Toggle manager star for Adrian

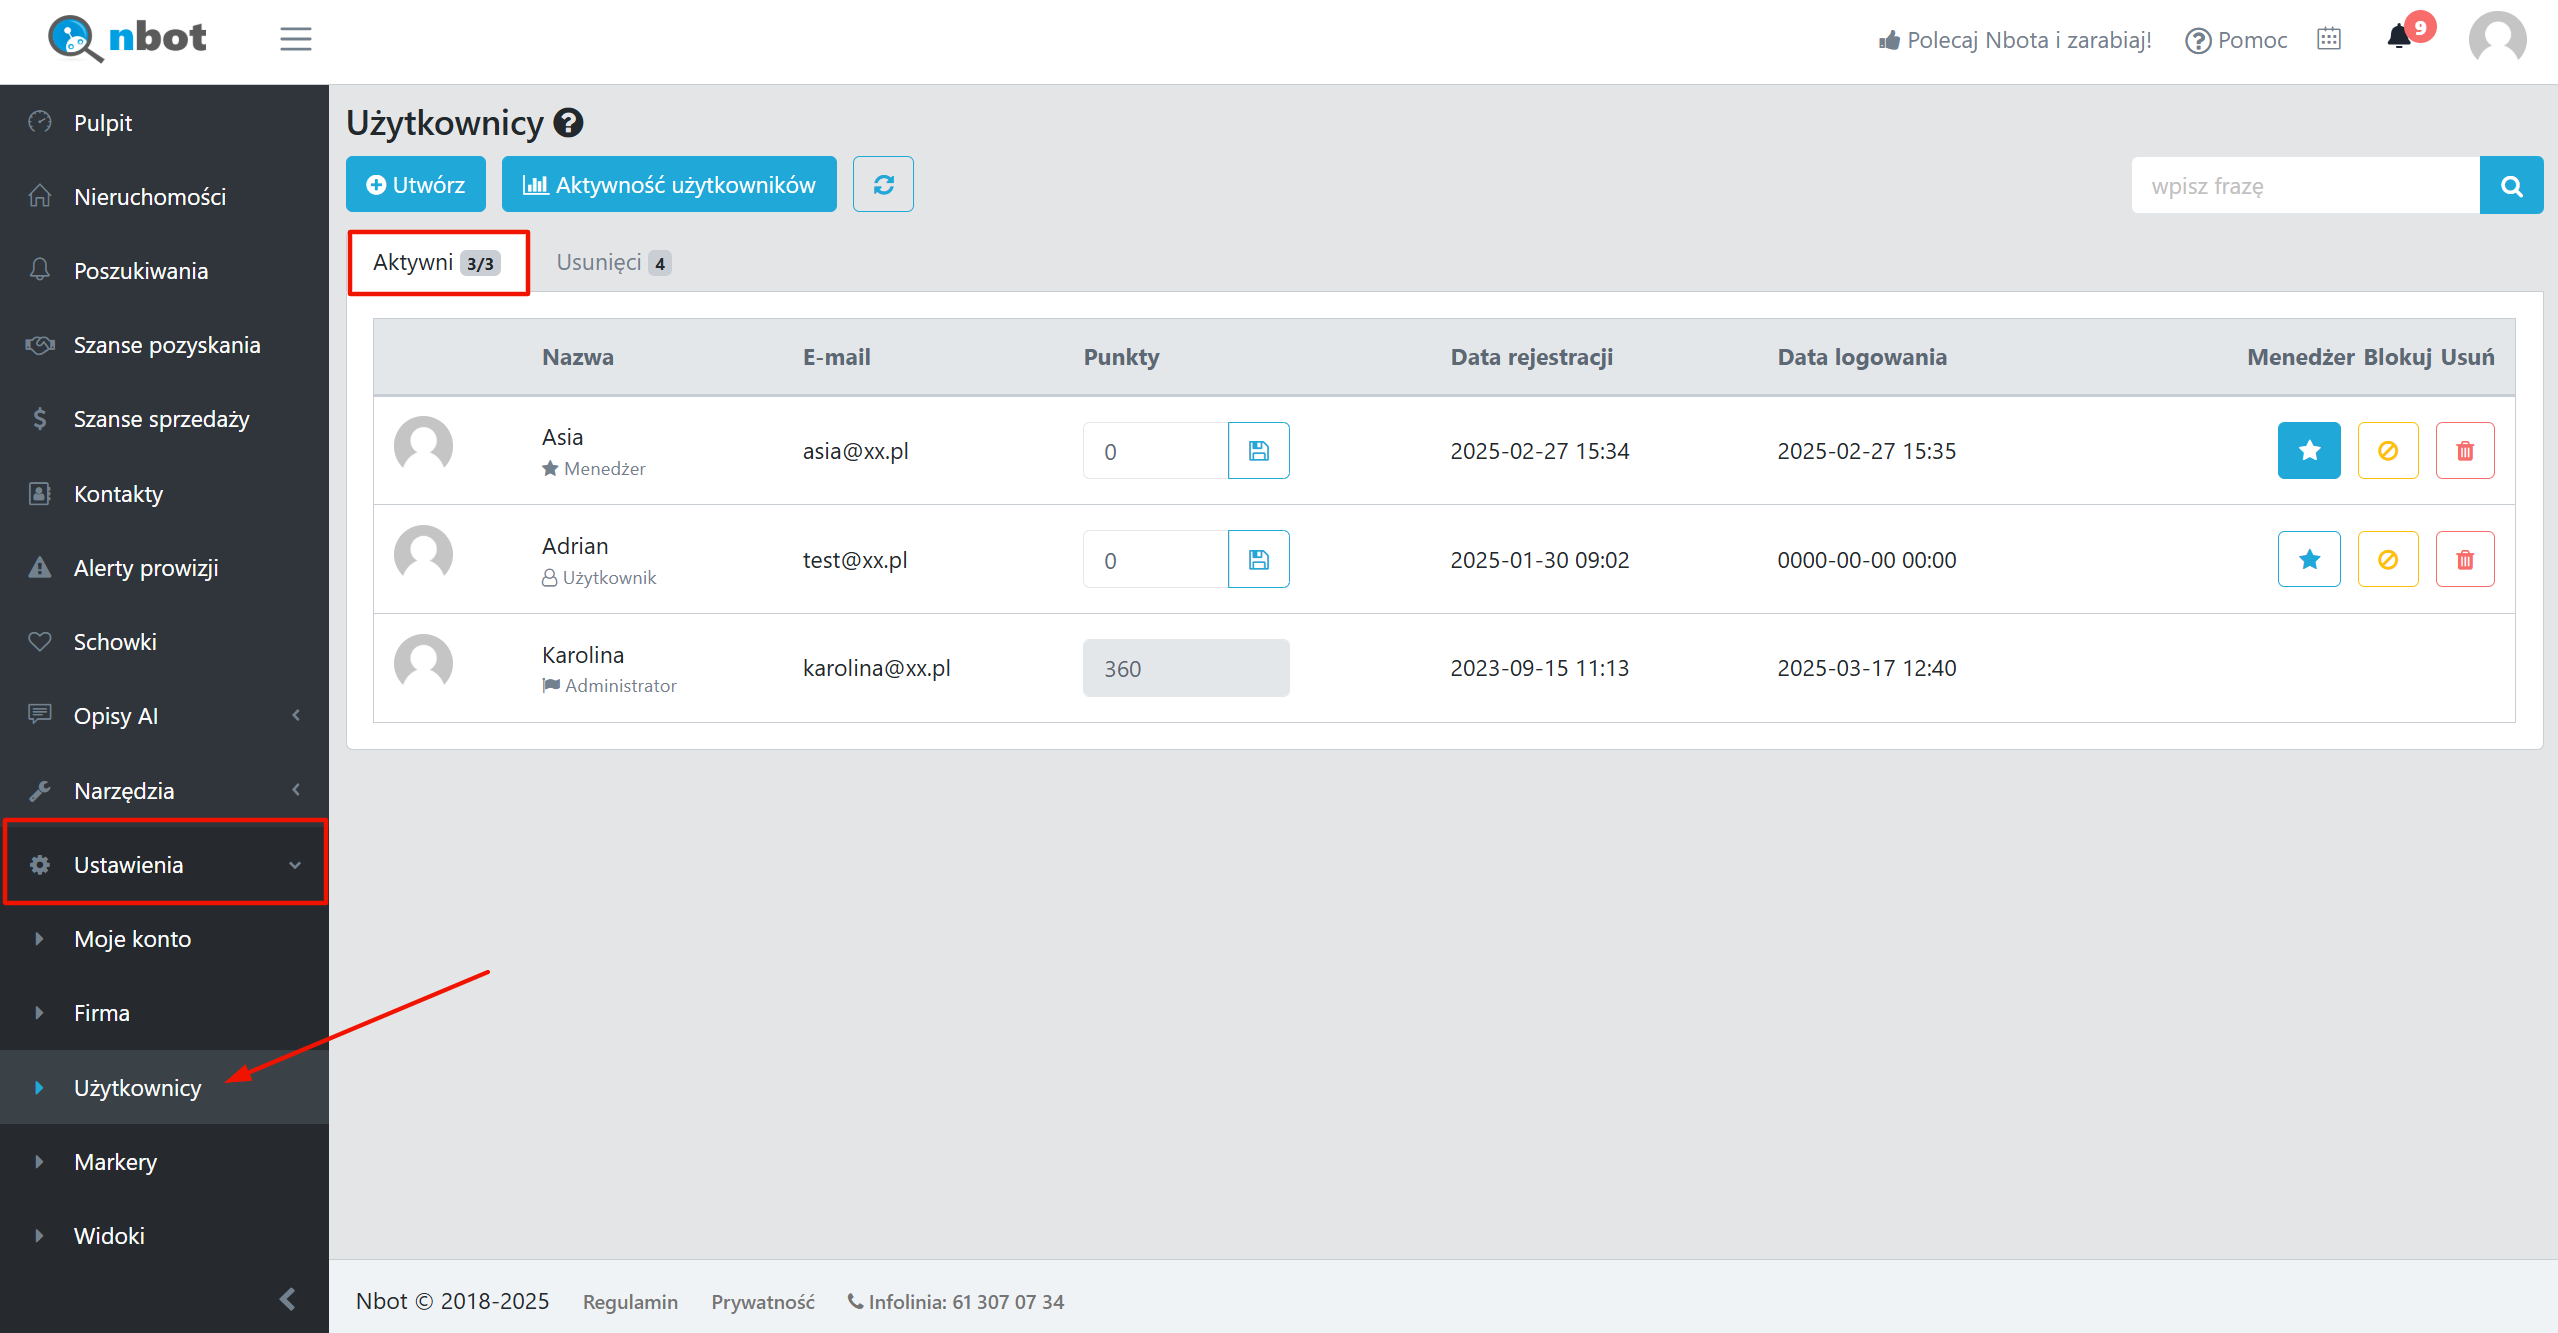[x=2309, y=560]
